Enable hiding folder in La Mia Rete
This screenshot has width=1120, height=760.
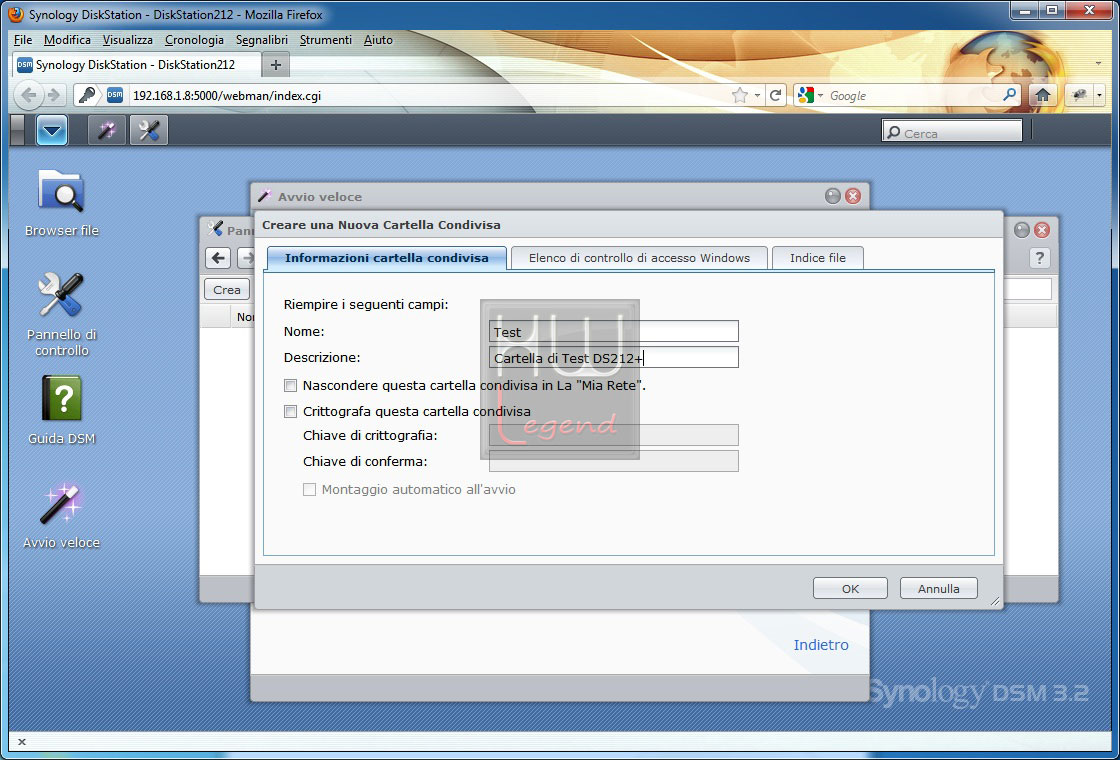point(290,386)
